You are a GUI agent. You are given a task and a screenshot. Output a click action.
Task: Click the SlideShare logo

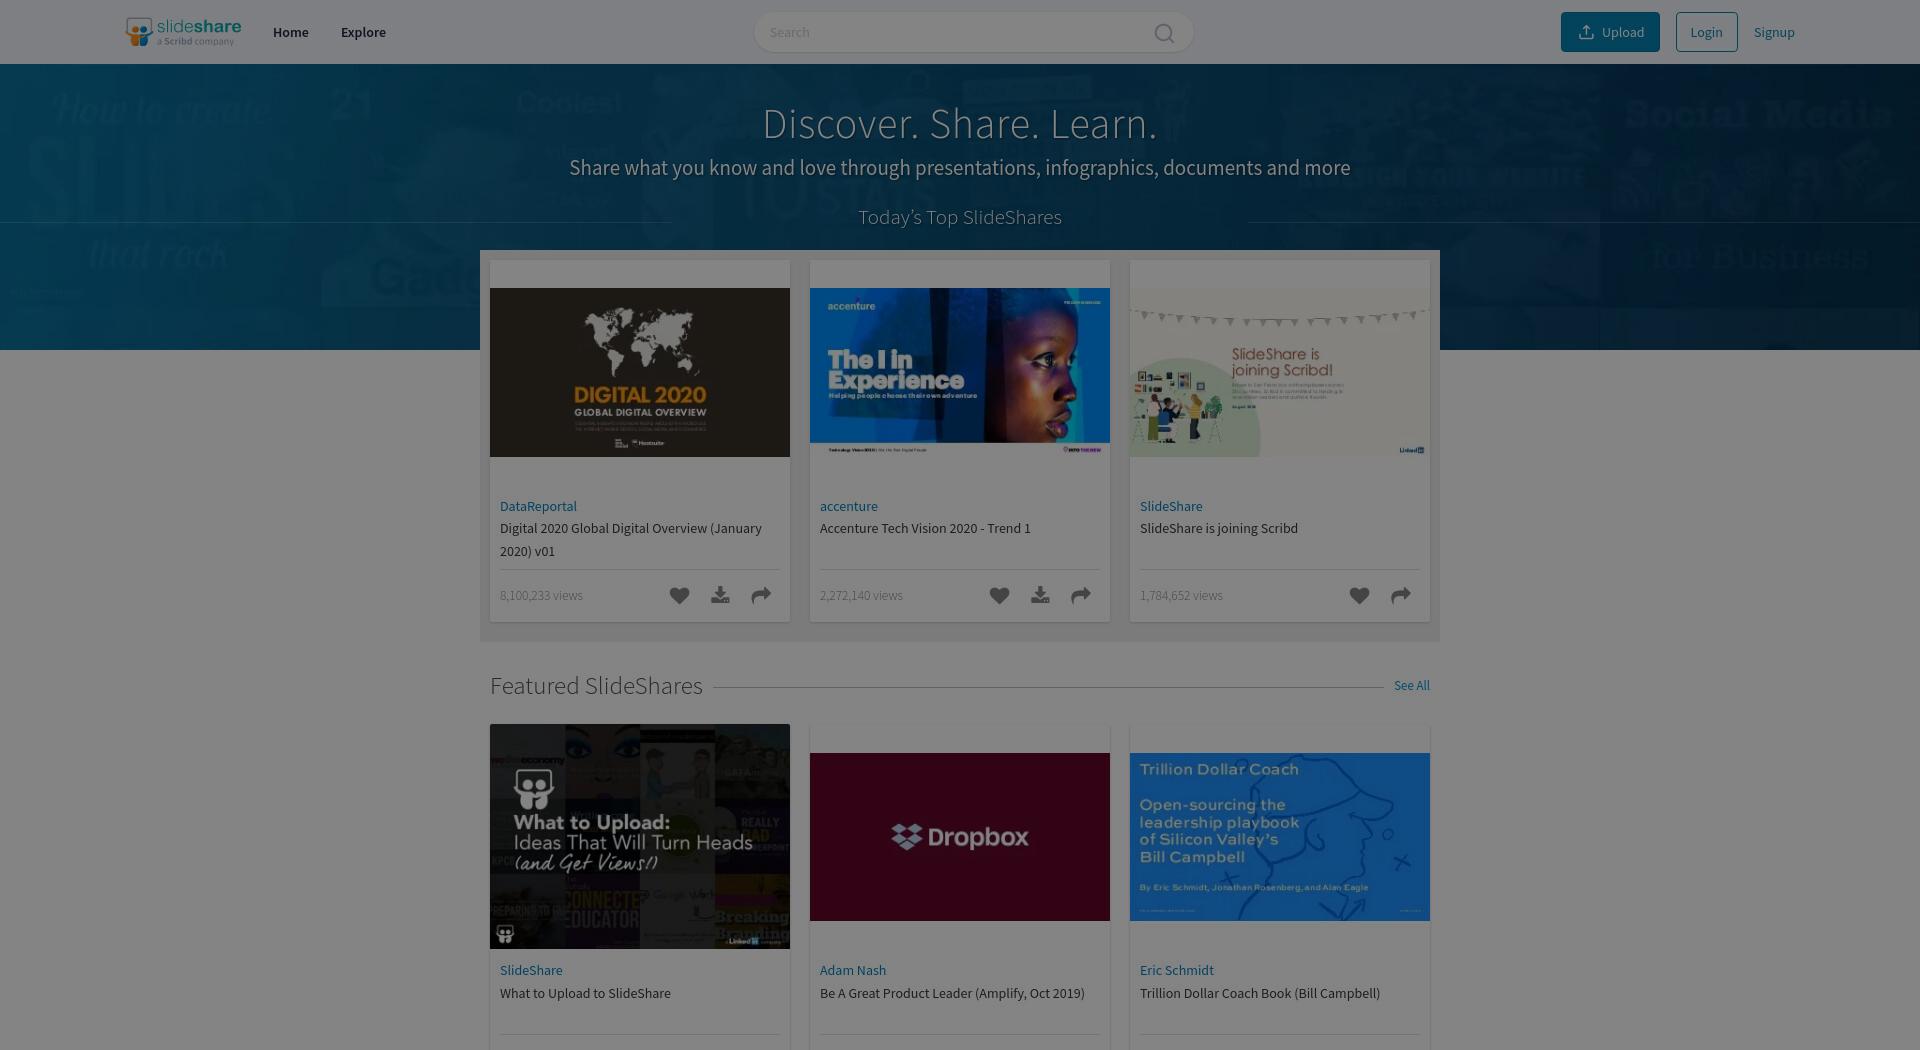183,32
